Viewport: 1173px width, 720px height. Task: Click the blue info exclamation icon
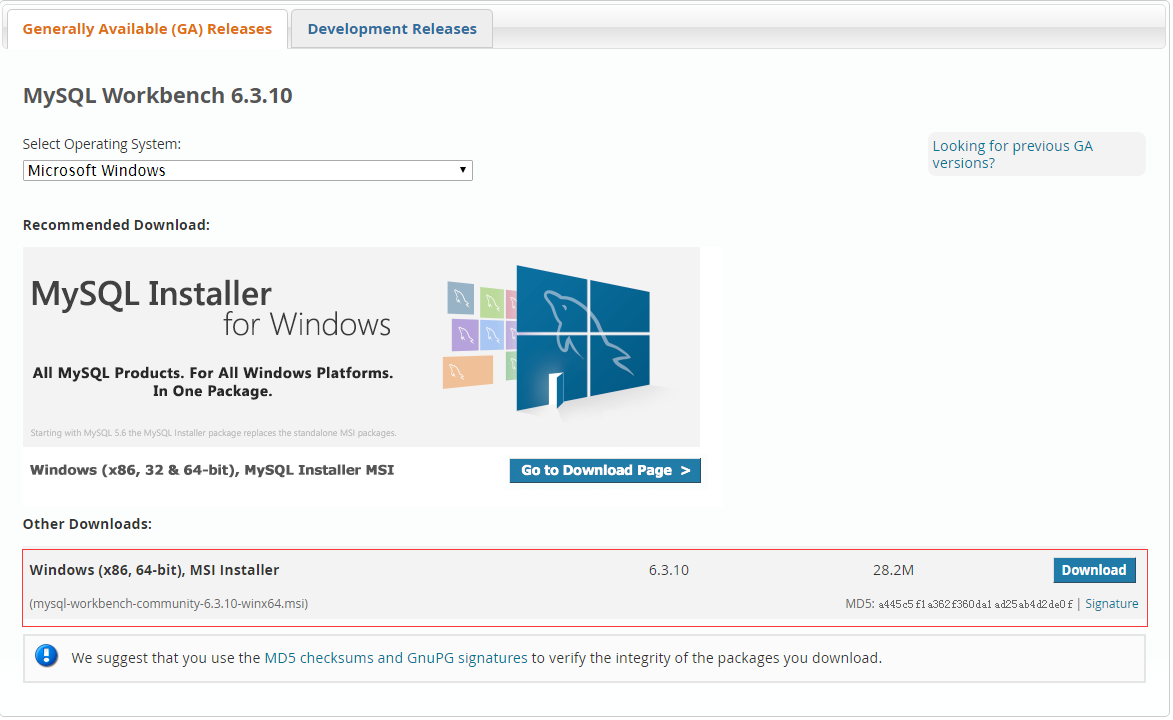[46, 656]
